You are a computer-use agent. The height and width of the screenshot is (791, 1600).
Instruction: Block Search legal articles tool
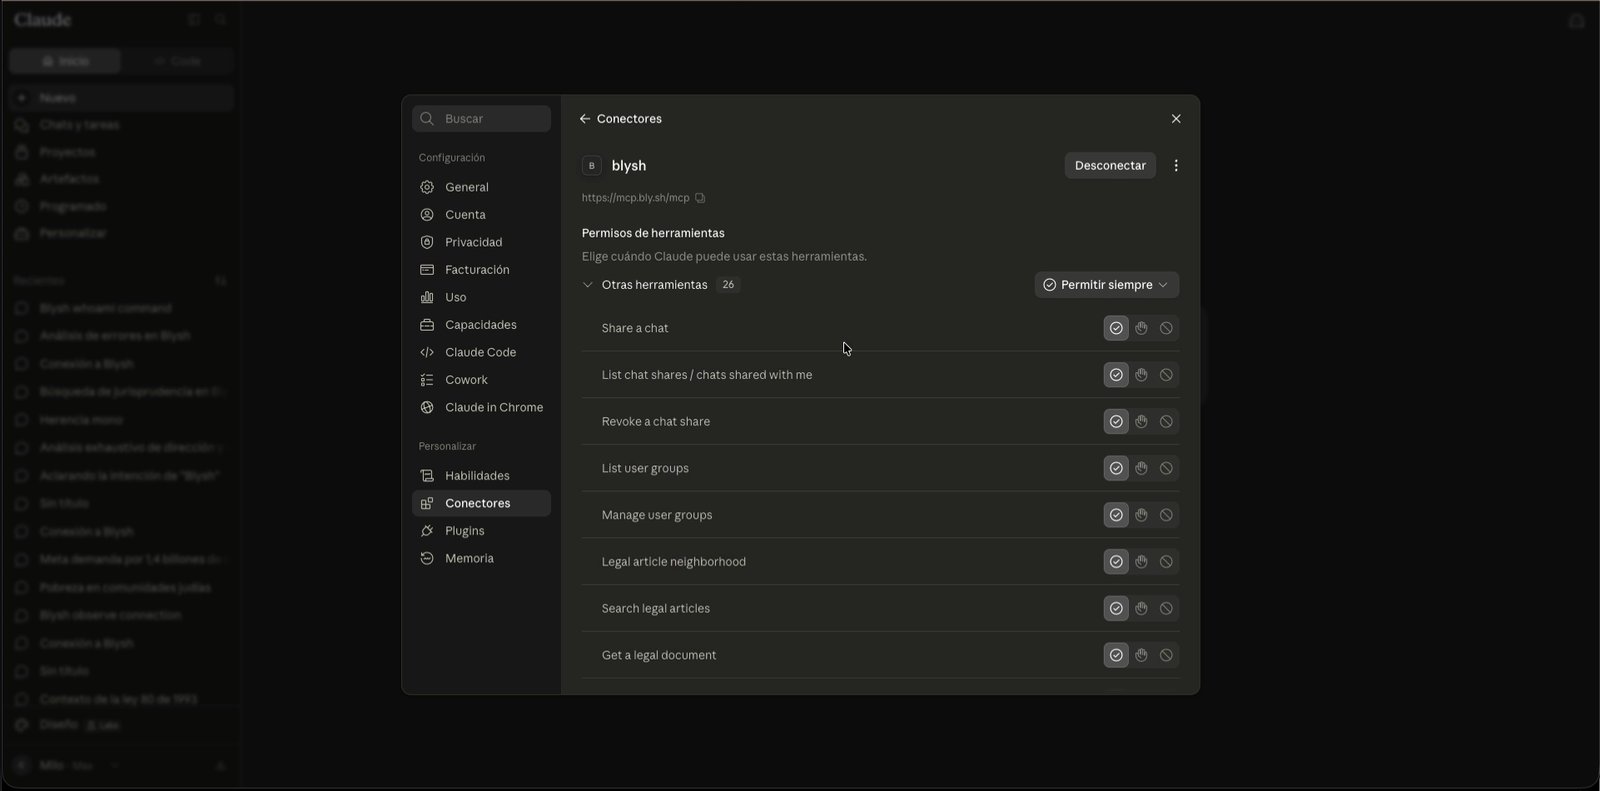[x=1166, y=608]
